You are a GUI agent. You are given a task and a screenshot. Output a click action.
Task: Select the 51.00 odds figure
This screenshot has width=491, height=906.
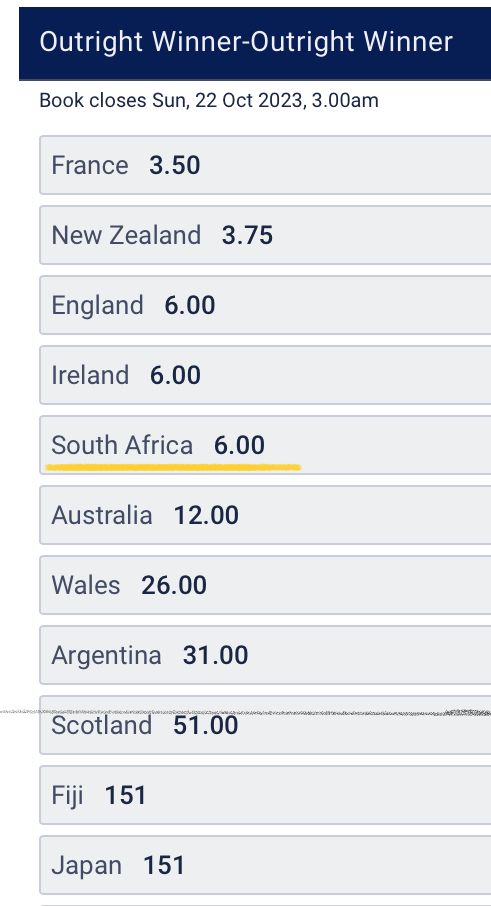pyautogui.click(x=206, y=725)
